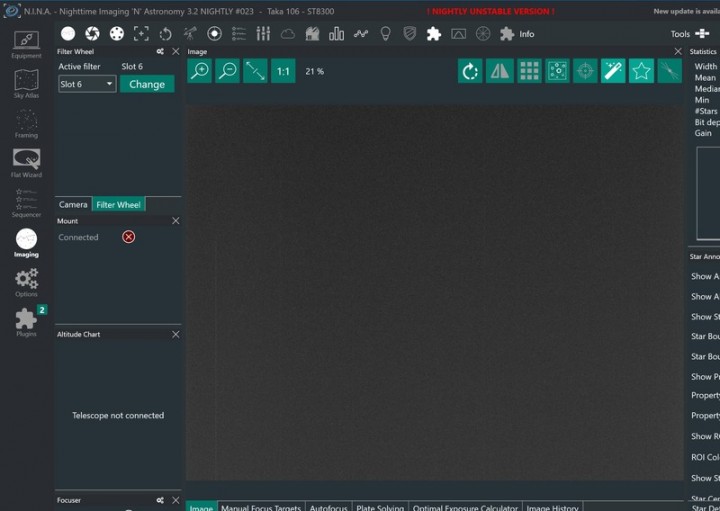The width and height of the screenshot is (720, 511).
Task: Open the Tools menu at top right
Action: (x=689, y=34)
